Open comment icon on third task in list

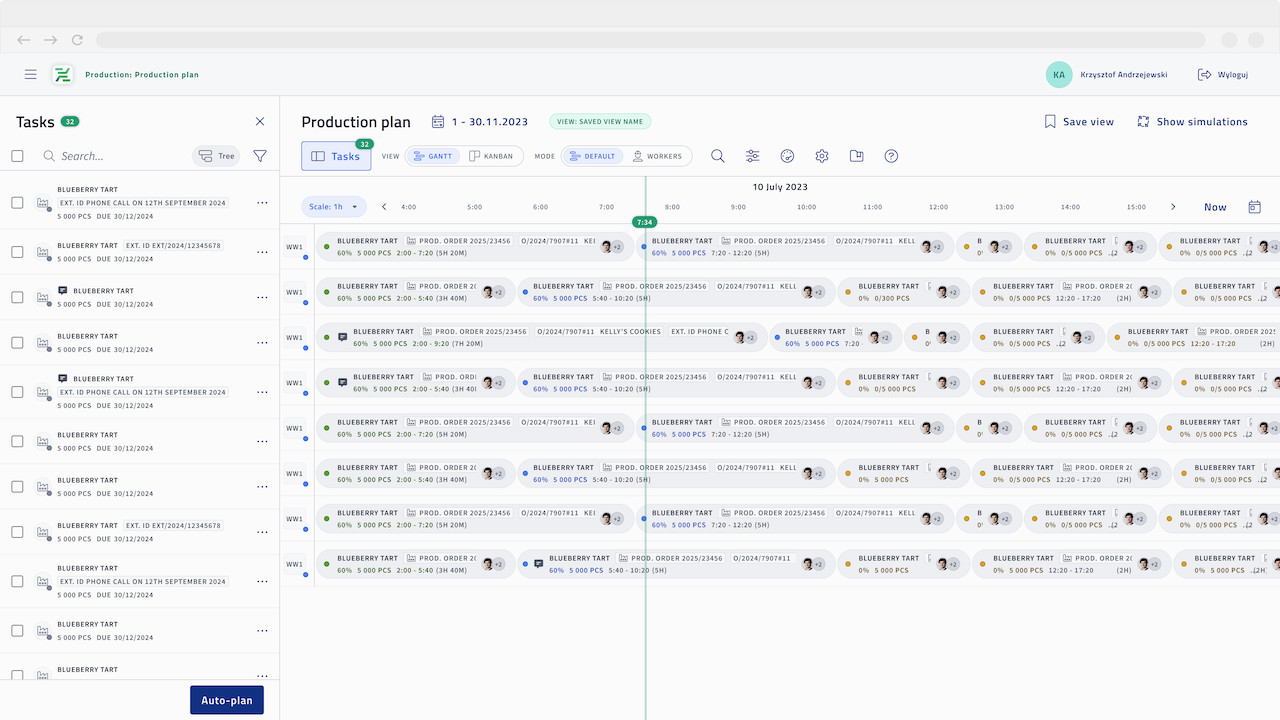pyautogui.click(x=63, y=291)
